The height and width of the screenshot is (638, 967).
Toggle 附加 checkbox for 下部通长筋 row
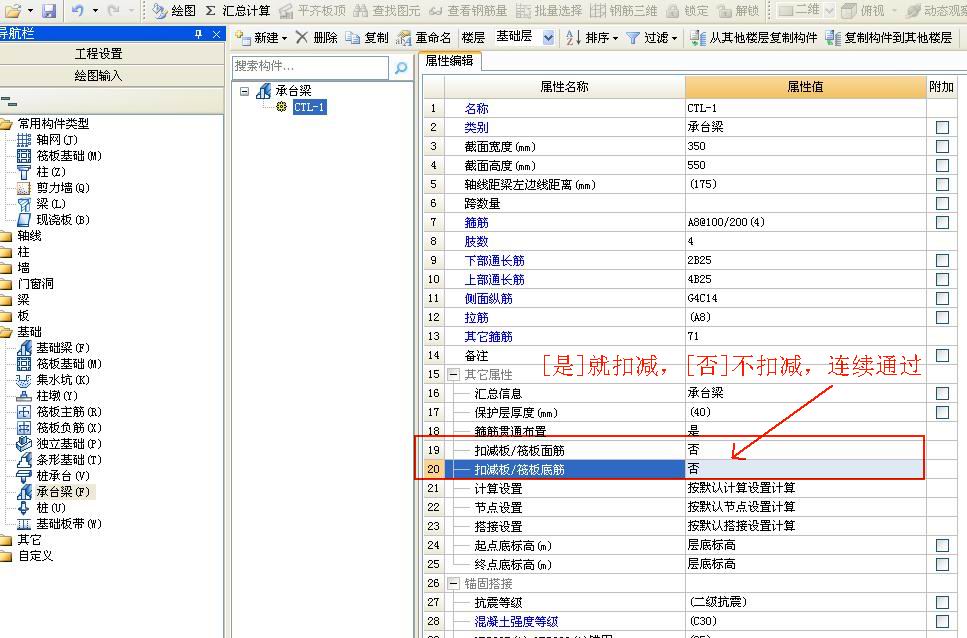tap(942, 261)
